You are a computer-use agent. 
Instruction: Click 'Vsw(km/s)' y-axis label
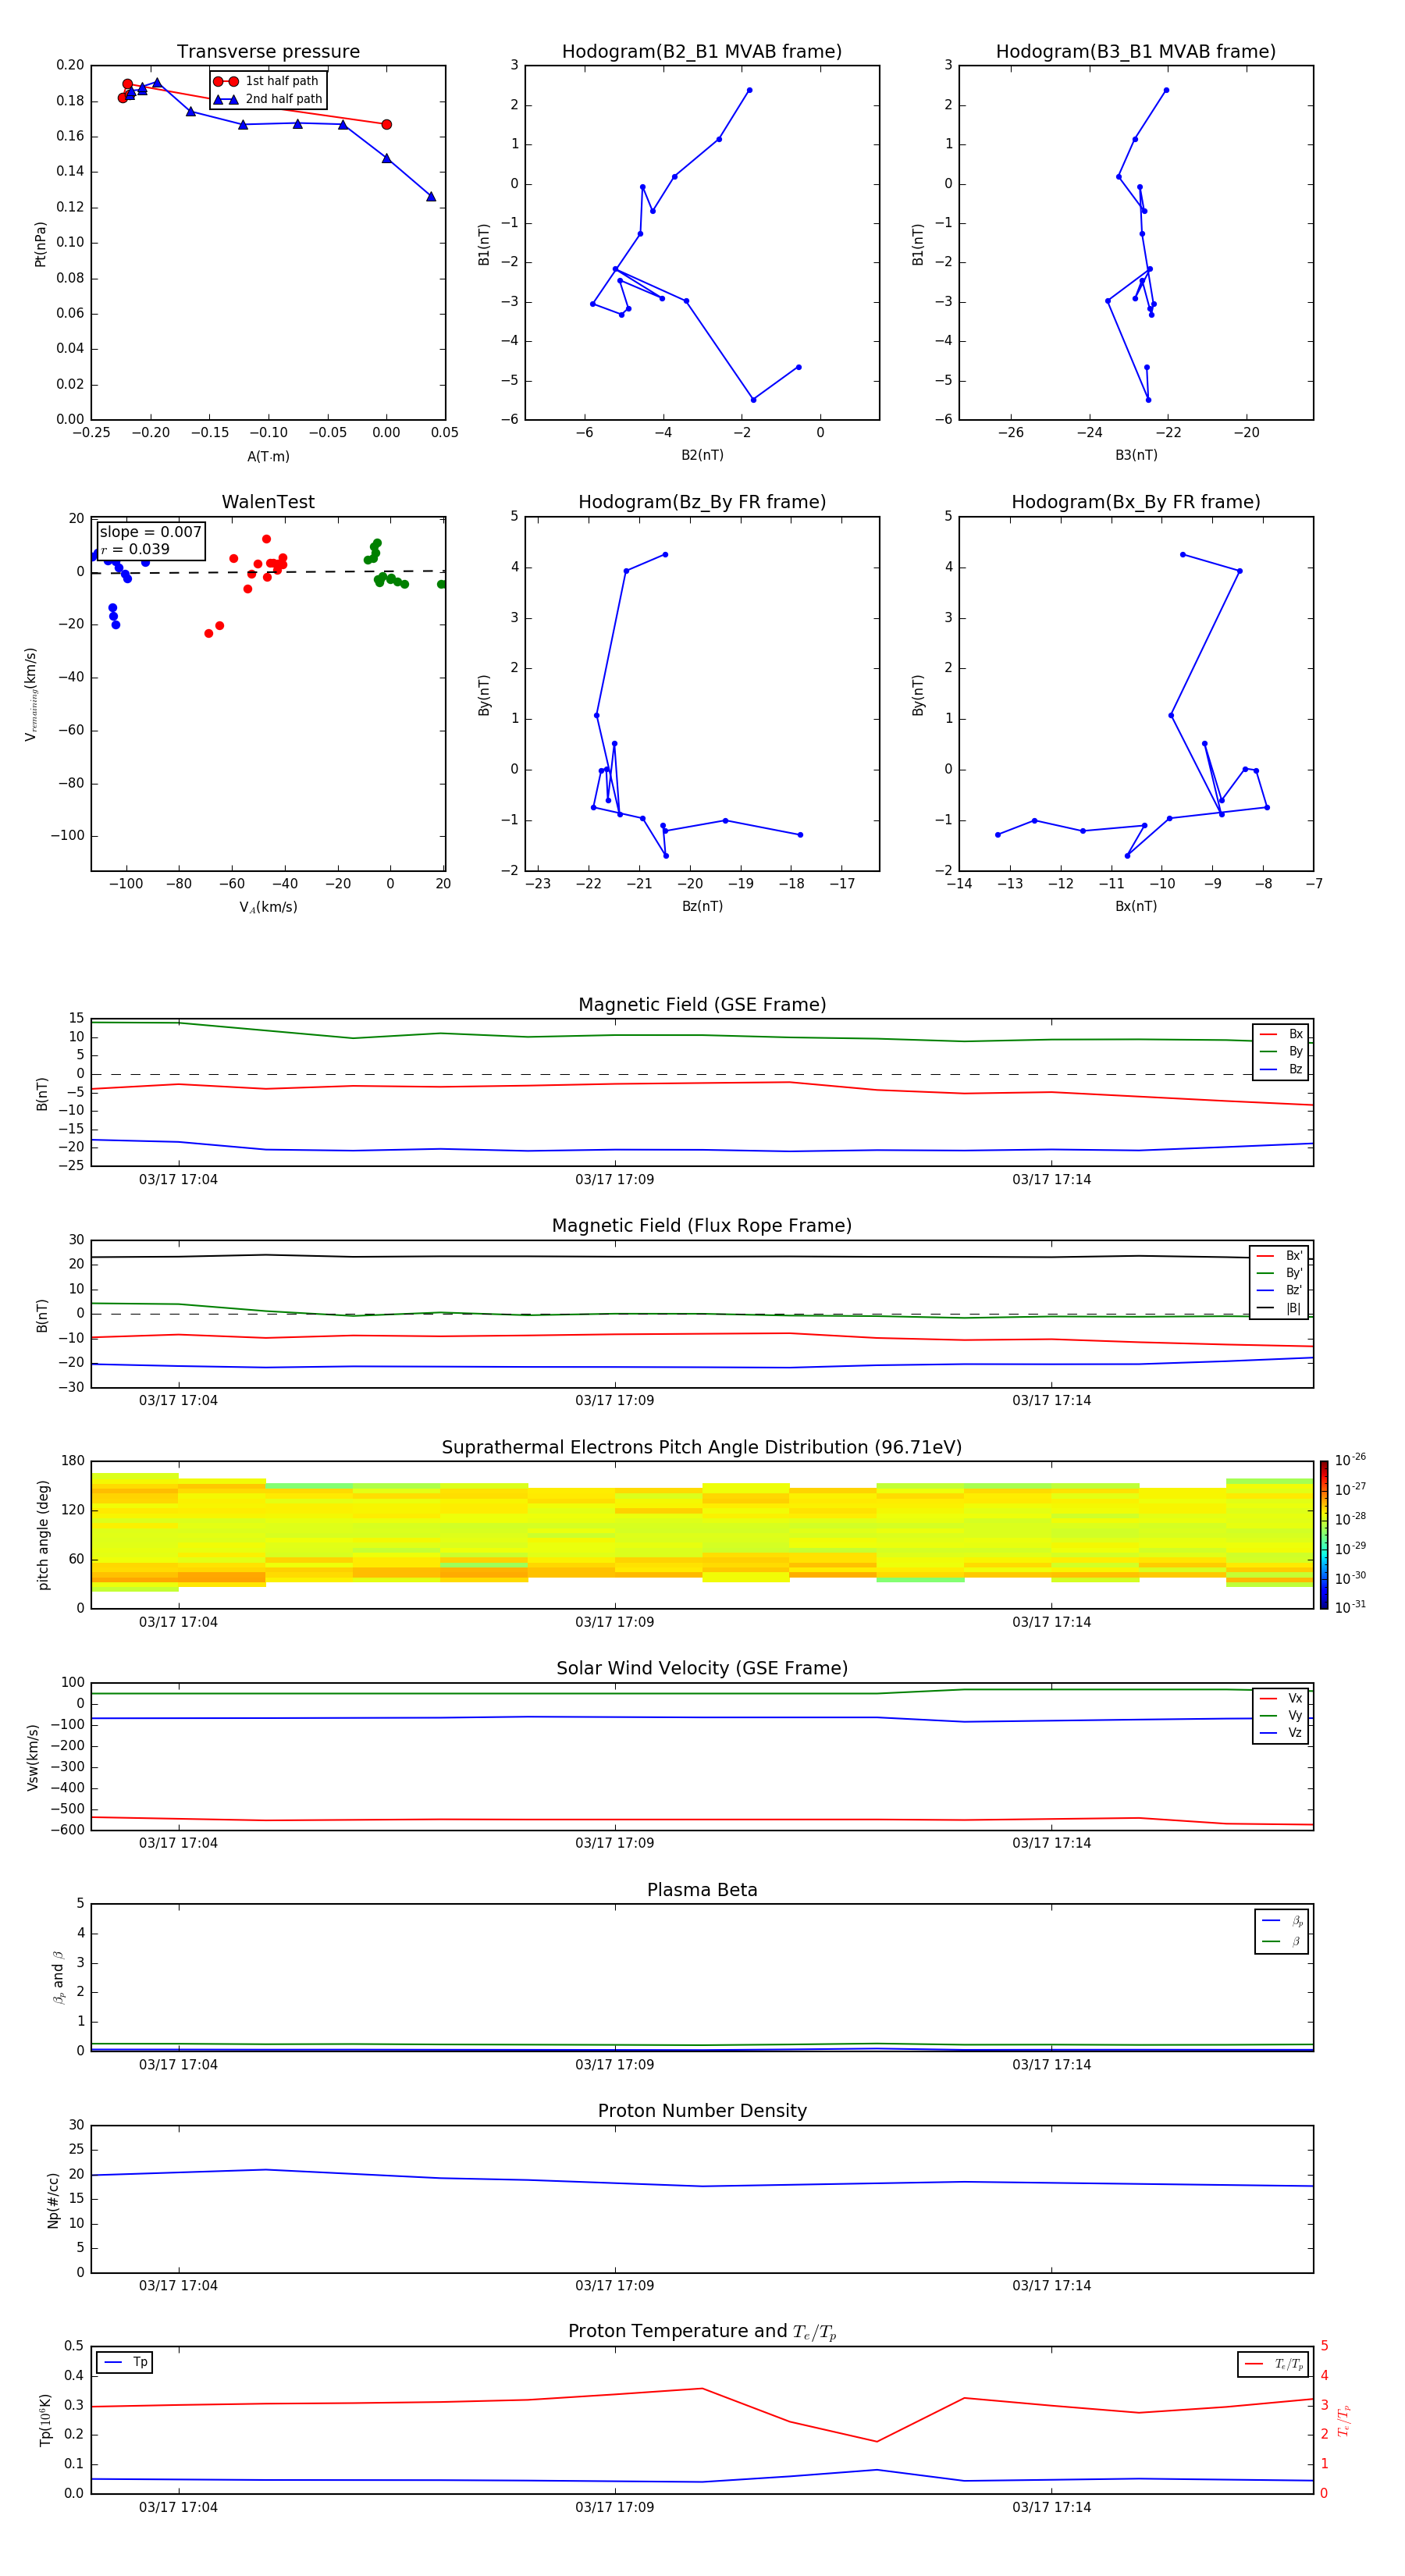(x=33, y=1757)
